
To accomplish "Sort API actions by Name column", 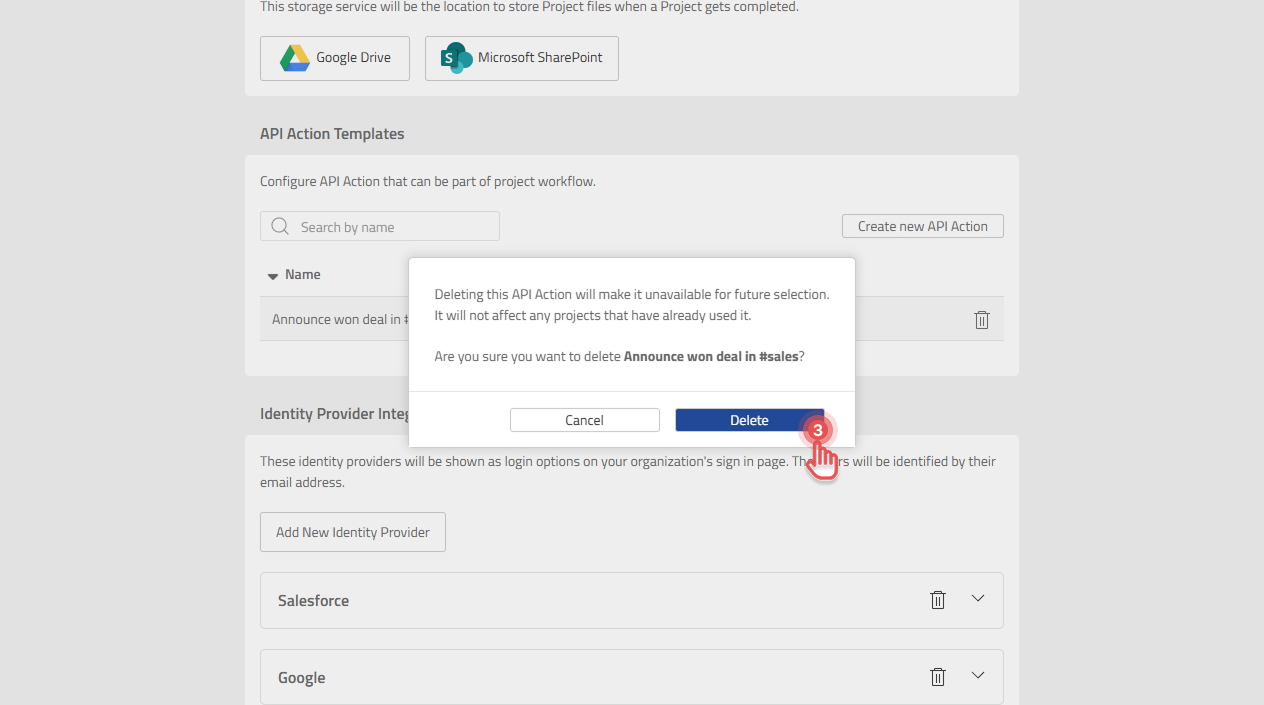I will point(294,274).
